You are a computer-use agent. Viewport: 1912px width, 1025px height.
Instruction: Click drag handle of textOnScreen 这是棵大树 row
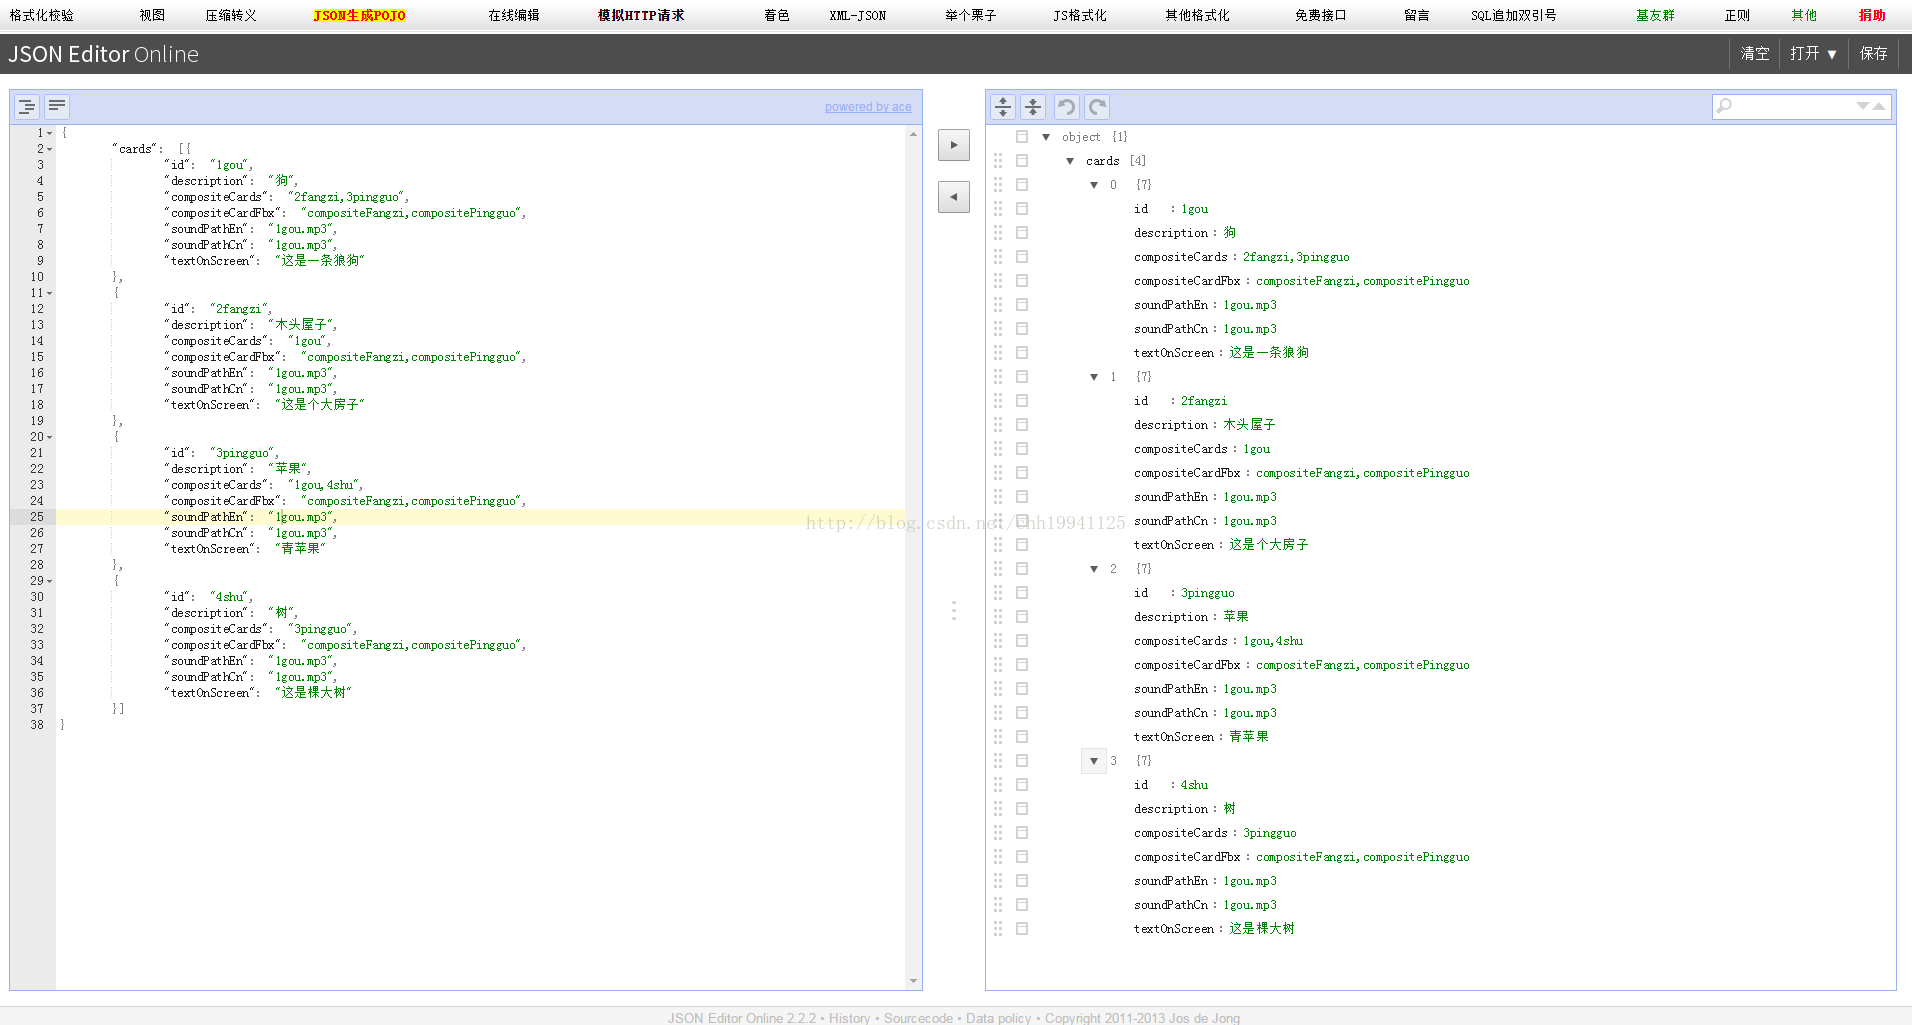click(x=998, y=929)
